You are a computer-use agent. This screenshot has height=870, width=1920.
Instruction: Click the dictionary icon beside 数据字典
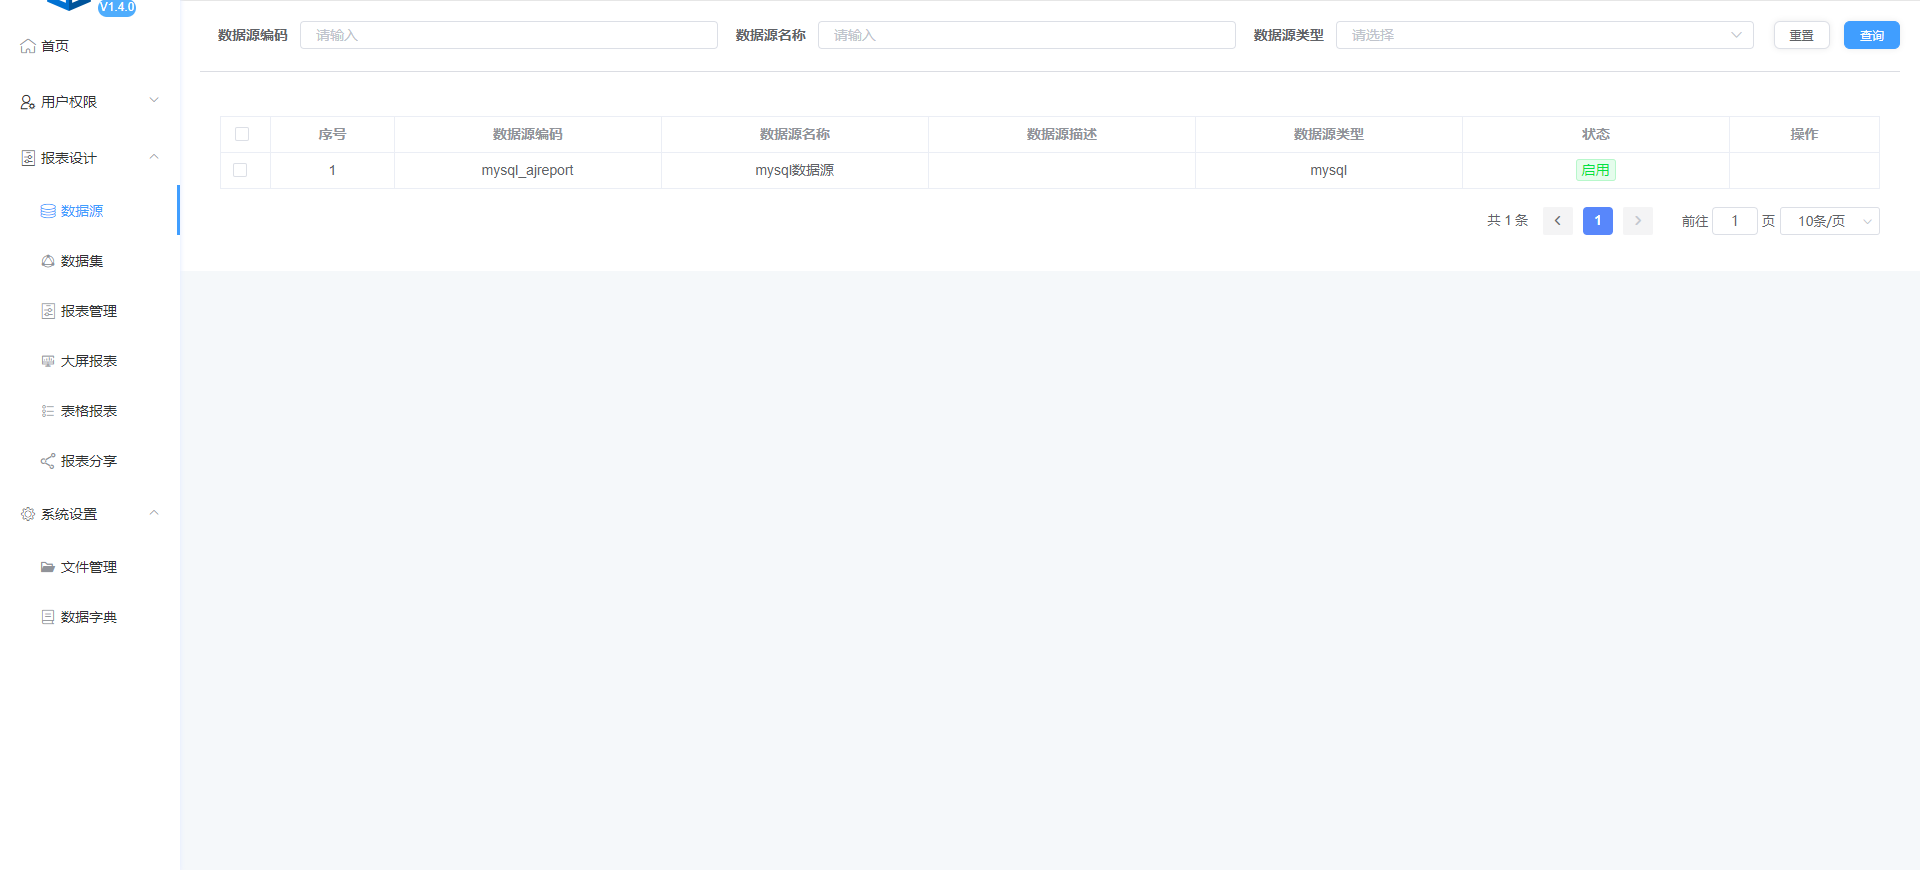[x=48, y=617]
